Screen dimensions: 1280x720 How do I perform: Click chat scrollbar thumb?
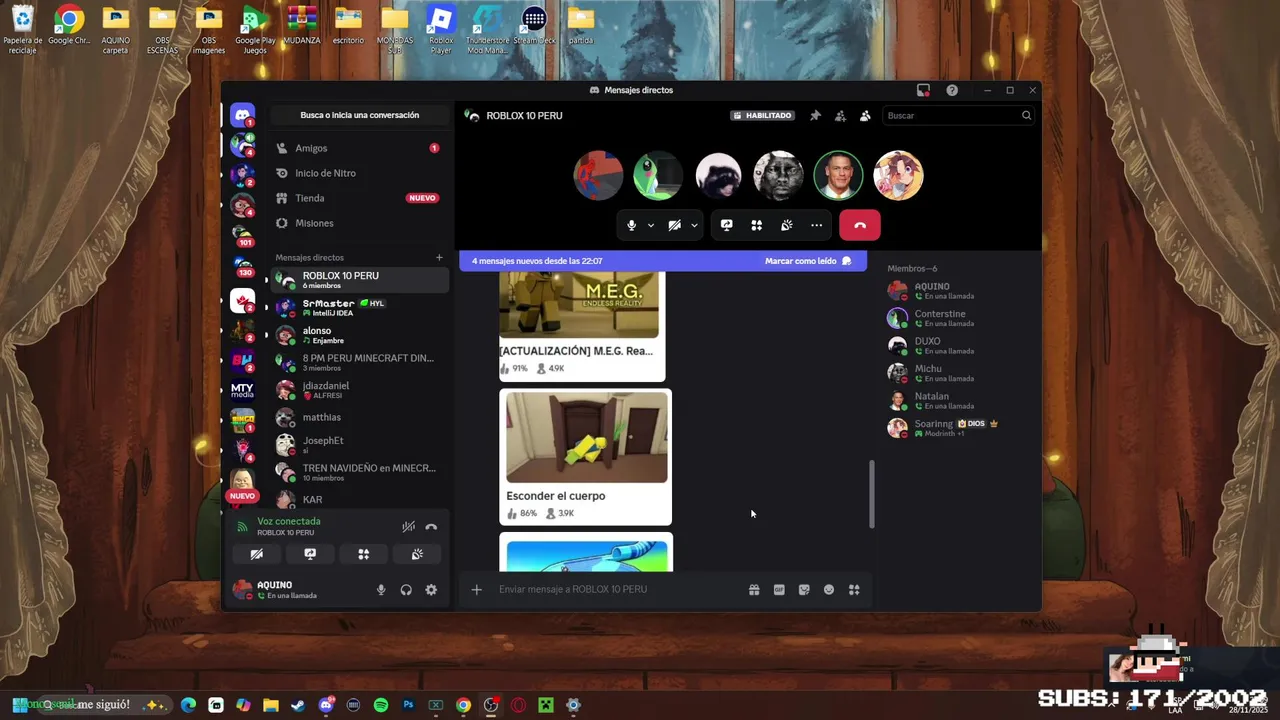[x=871, y=494]
